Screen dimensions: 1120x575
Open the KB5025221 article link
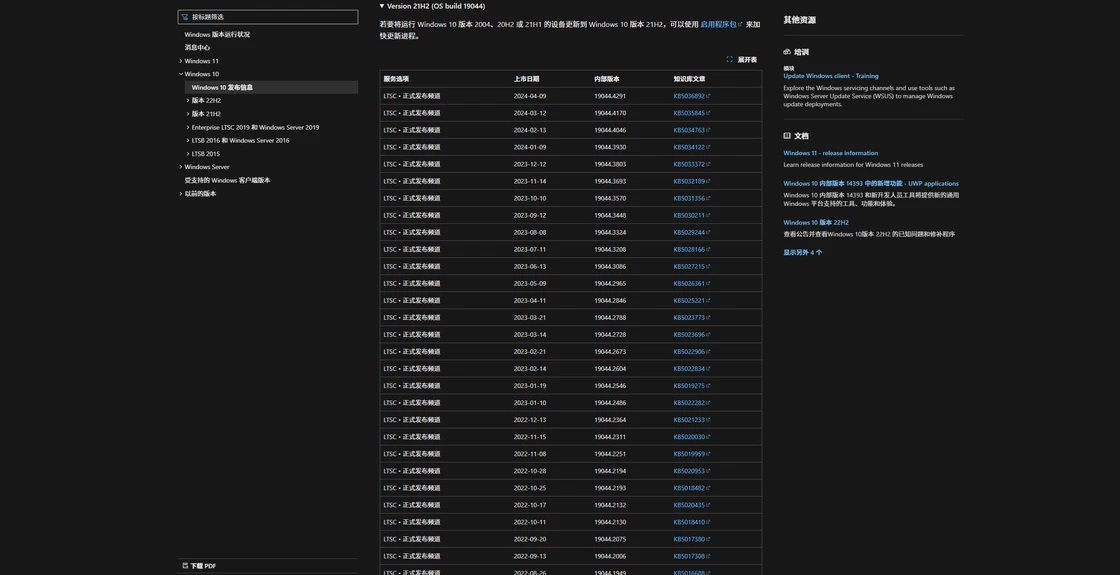point(691,301)
